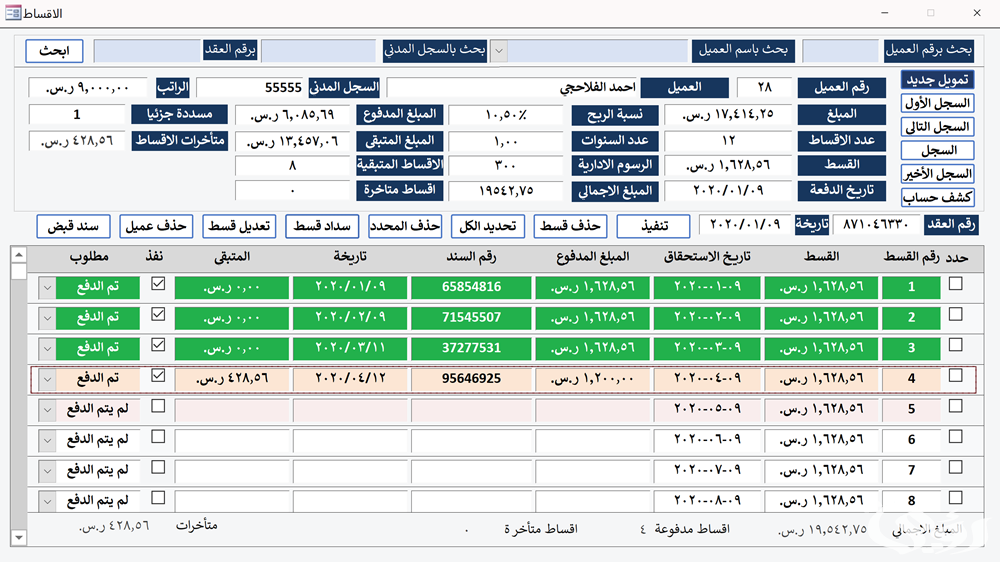Toggle نفذ checkbox for installment 8
The image size is (1000, 562).
pos(158,498)
